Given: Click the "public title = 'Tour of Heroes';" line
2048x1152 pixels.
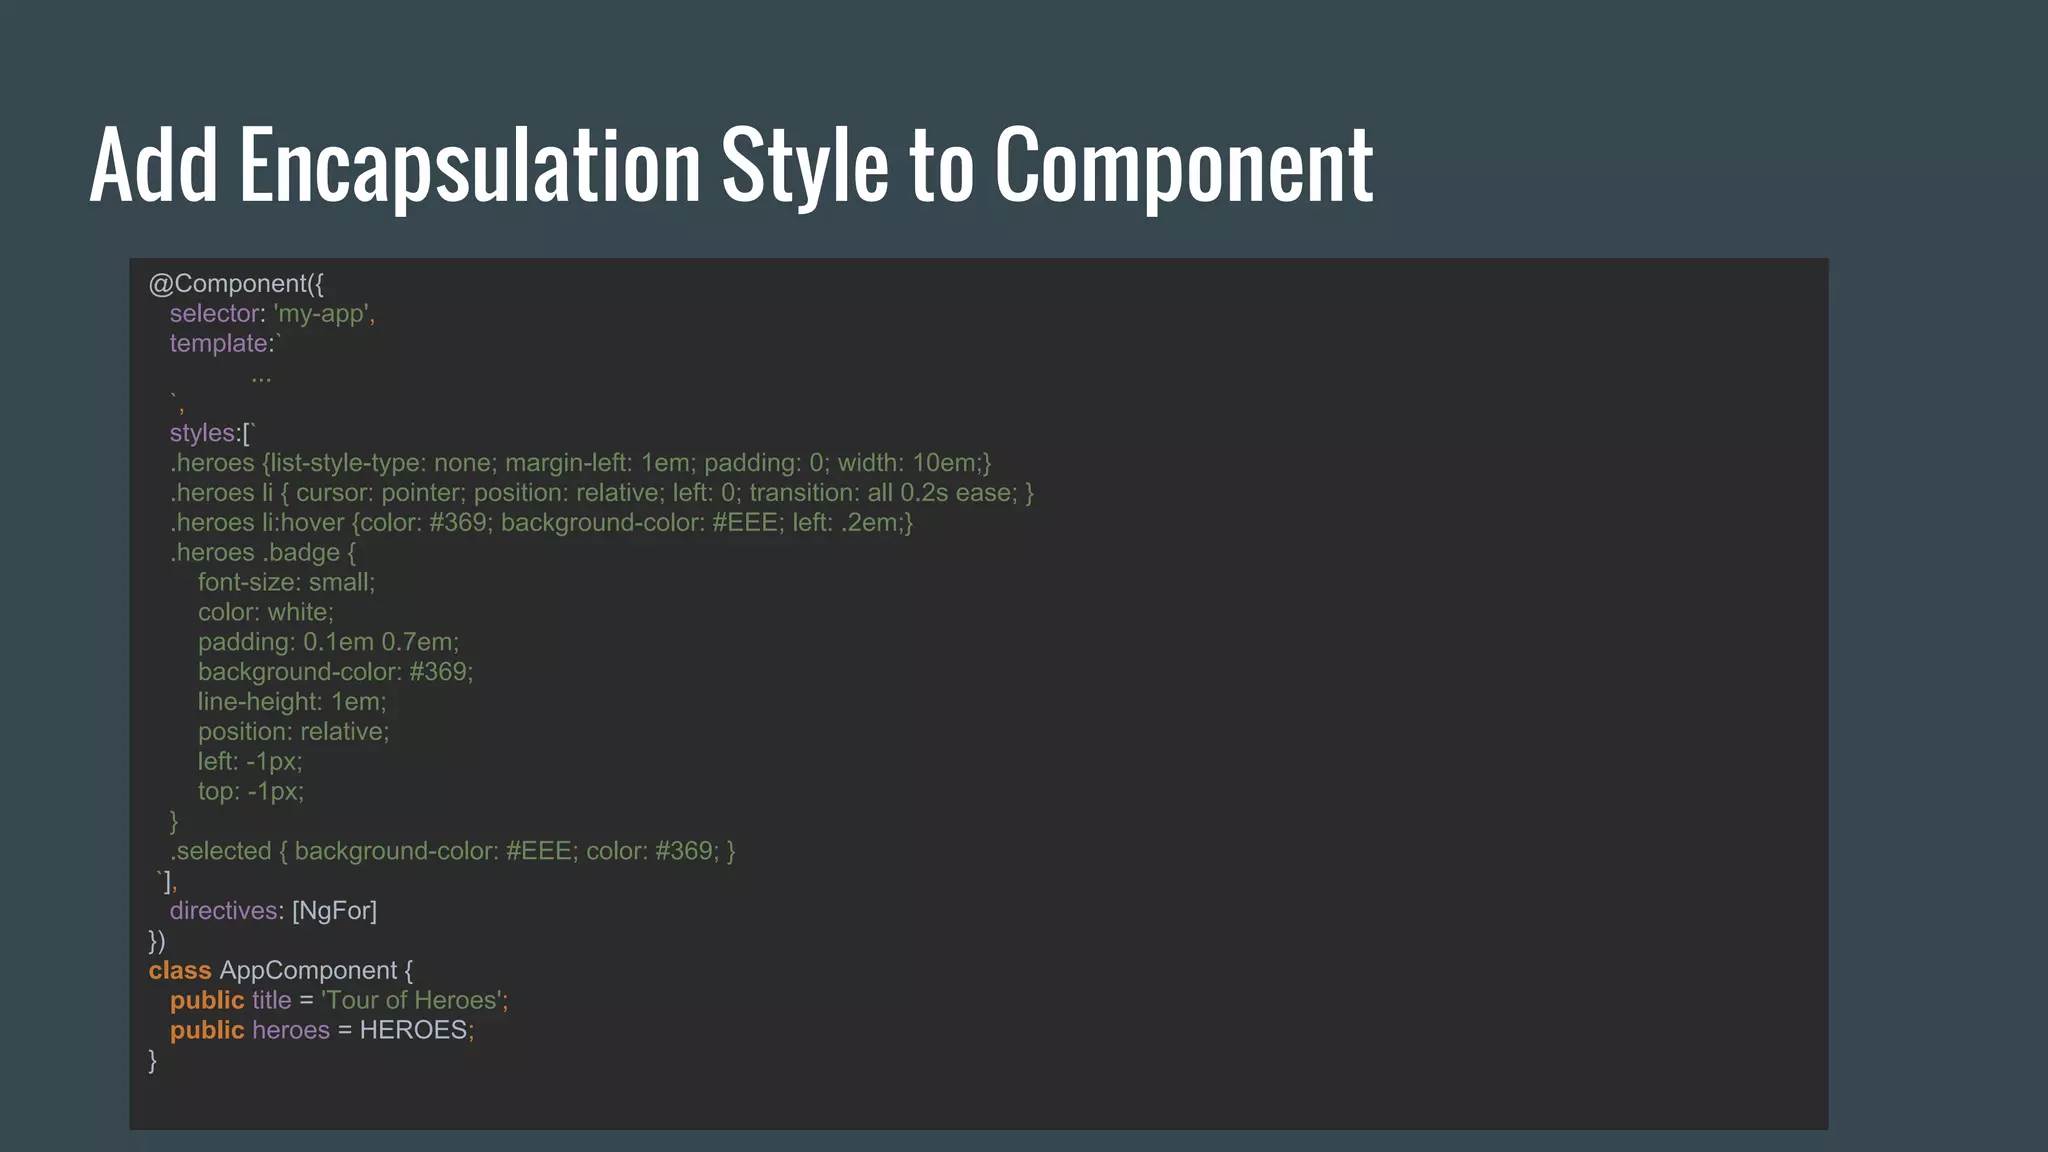Looking at the screenshot, I should [x=339, y=1001].
